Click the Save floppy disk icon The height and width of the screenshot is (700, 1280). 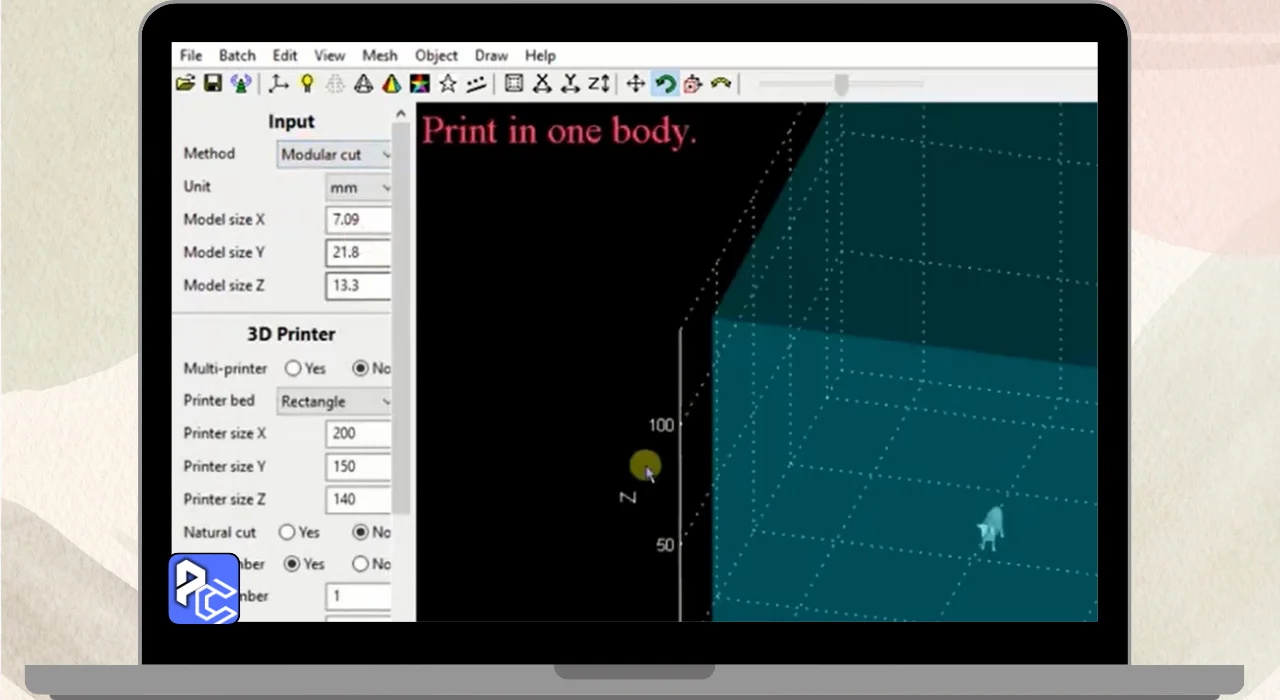tap(212, 84)
